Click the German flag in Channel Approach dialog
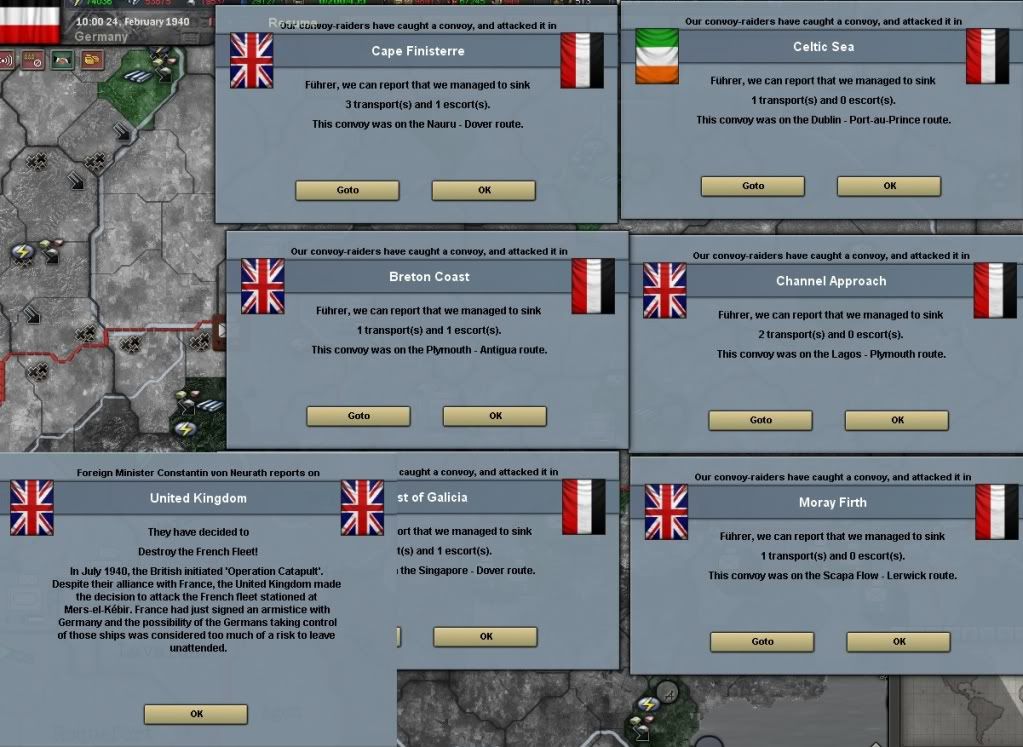 coord(996,290)
